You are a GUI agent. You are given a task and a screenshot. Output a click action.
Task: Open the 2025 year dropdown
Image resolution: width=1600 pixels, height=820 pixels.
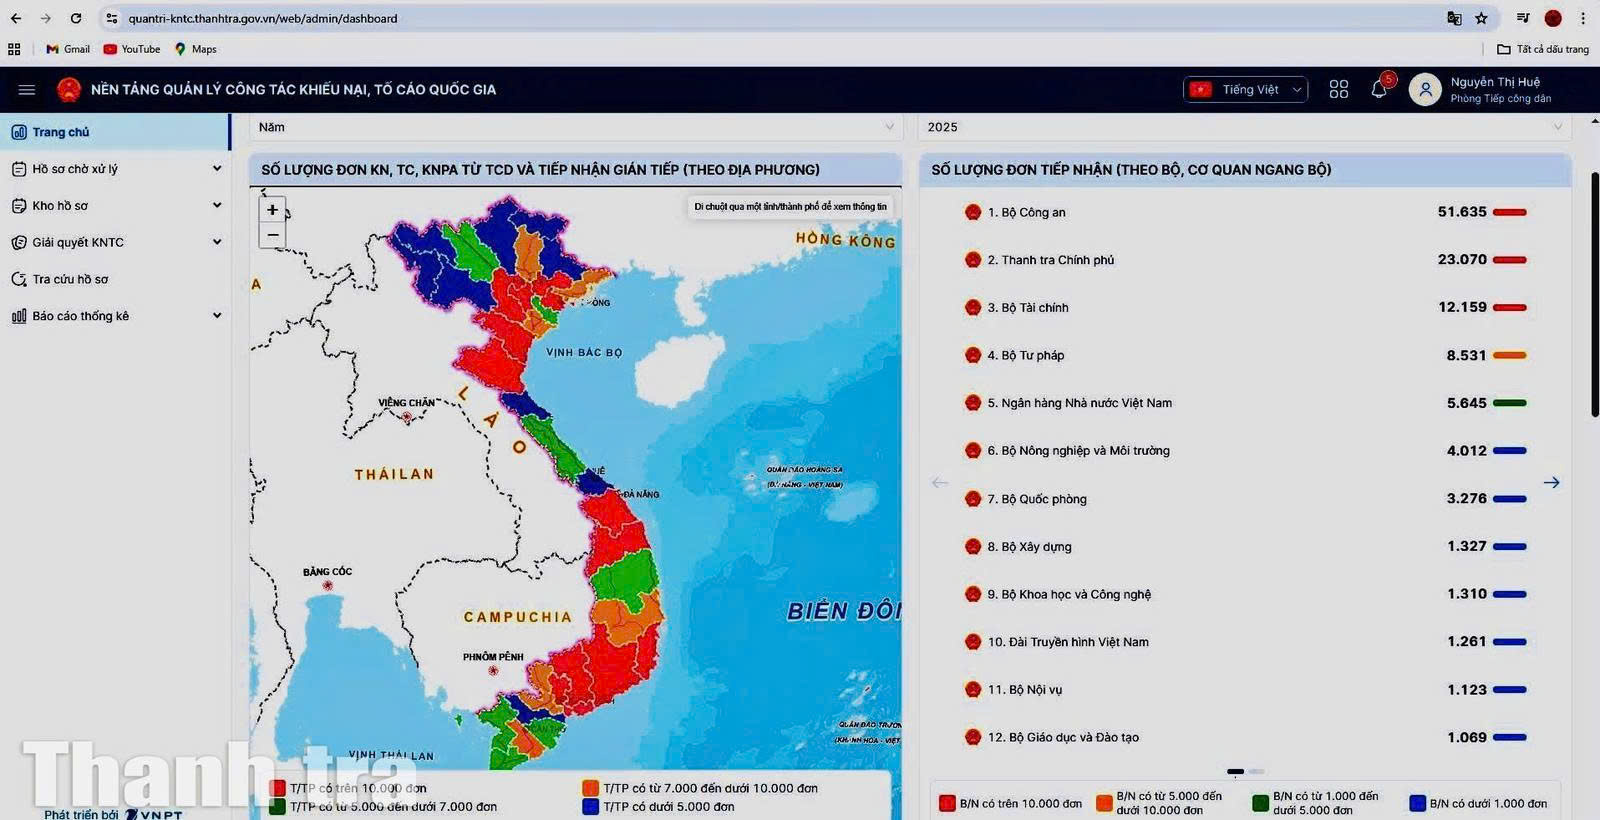tap(1243, 127)
